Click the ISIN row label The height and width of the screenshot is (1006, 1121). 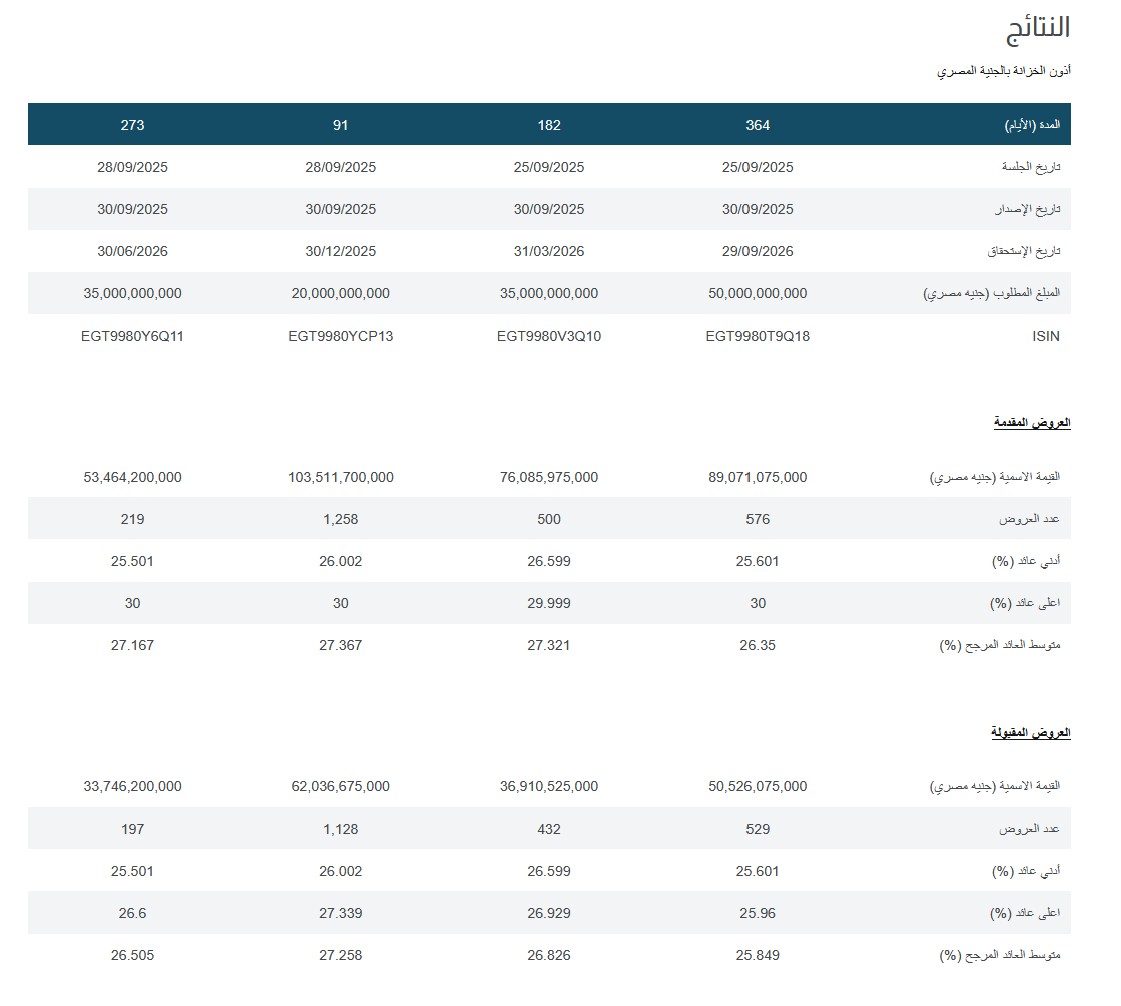click(1045, 336)
